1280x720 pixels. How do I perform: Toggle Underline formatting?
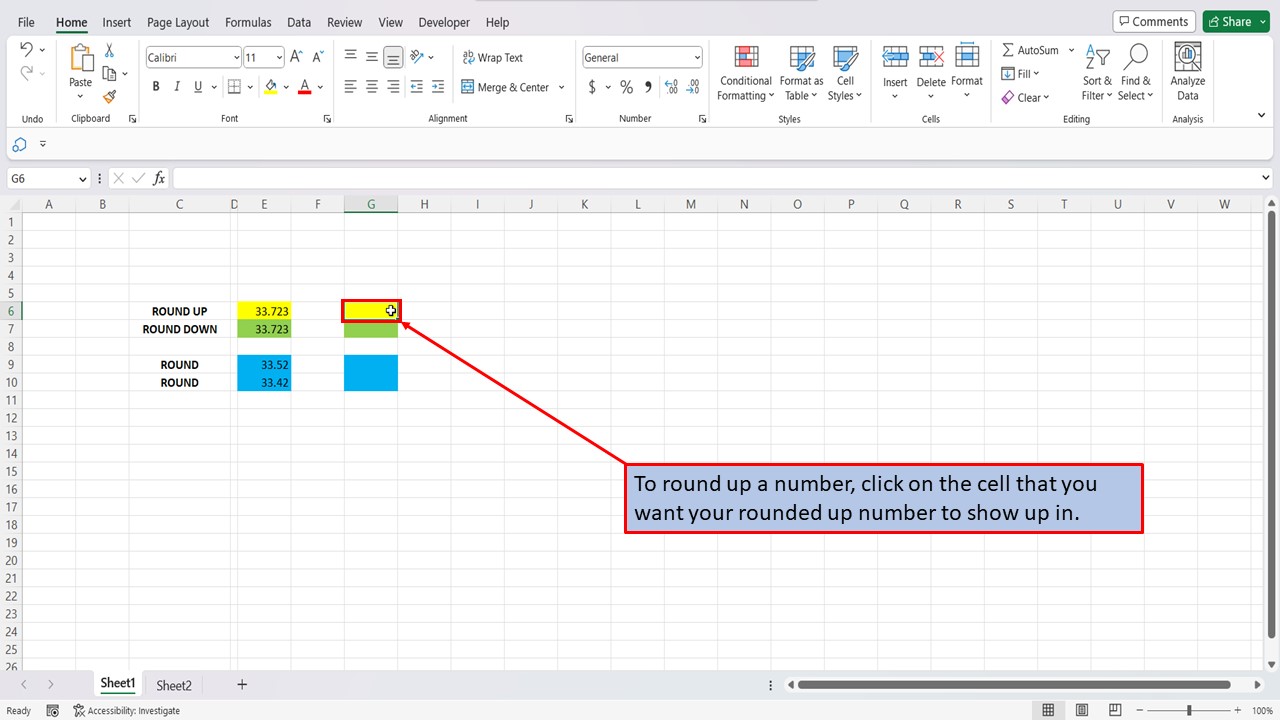point(197,86)
